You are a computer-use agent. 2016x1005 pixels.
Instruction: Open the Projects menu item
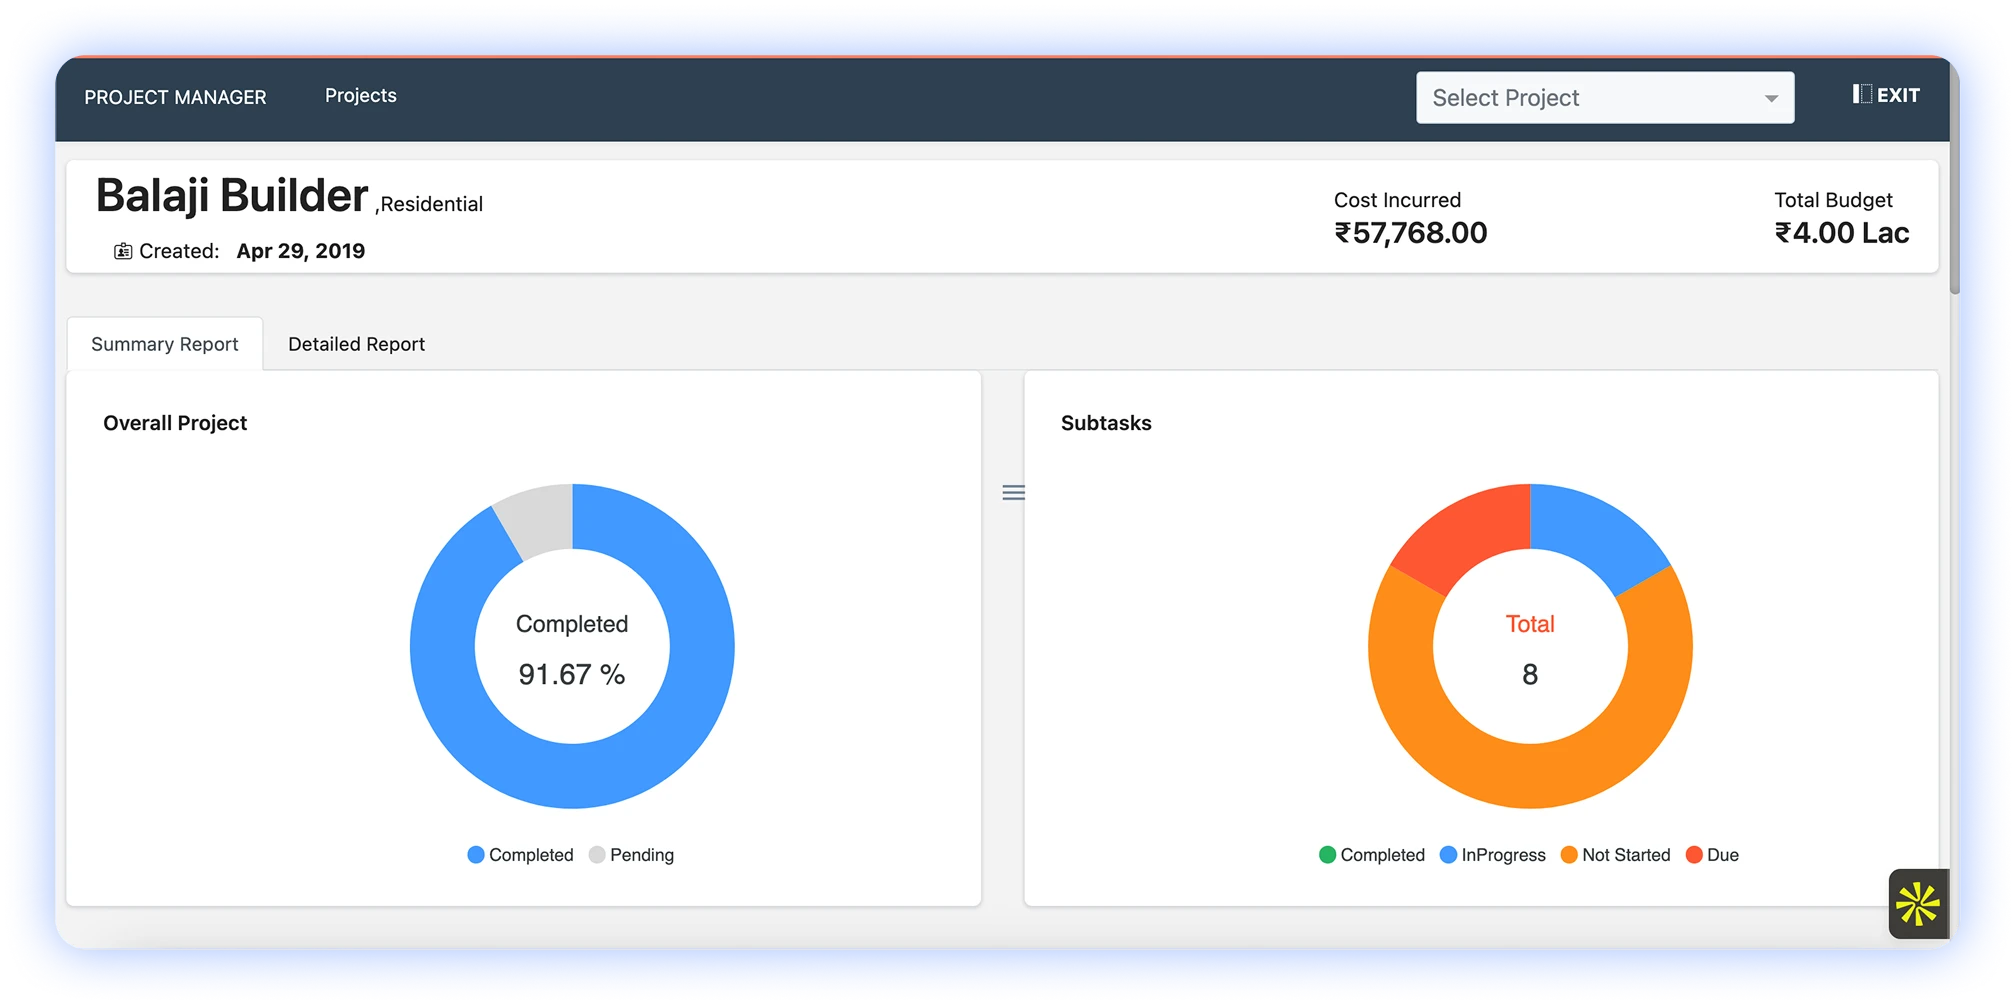361,96
